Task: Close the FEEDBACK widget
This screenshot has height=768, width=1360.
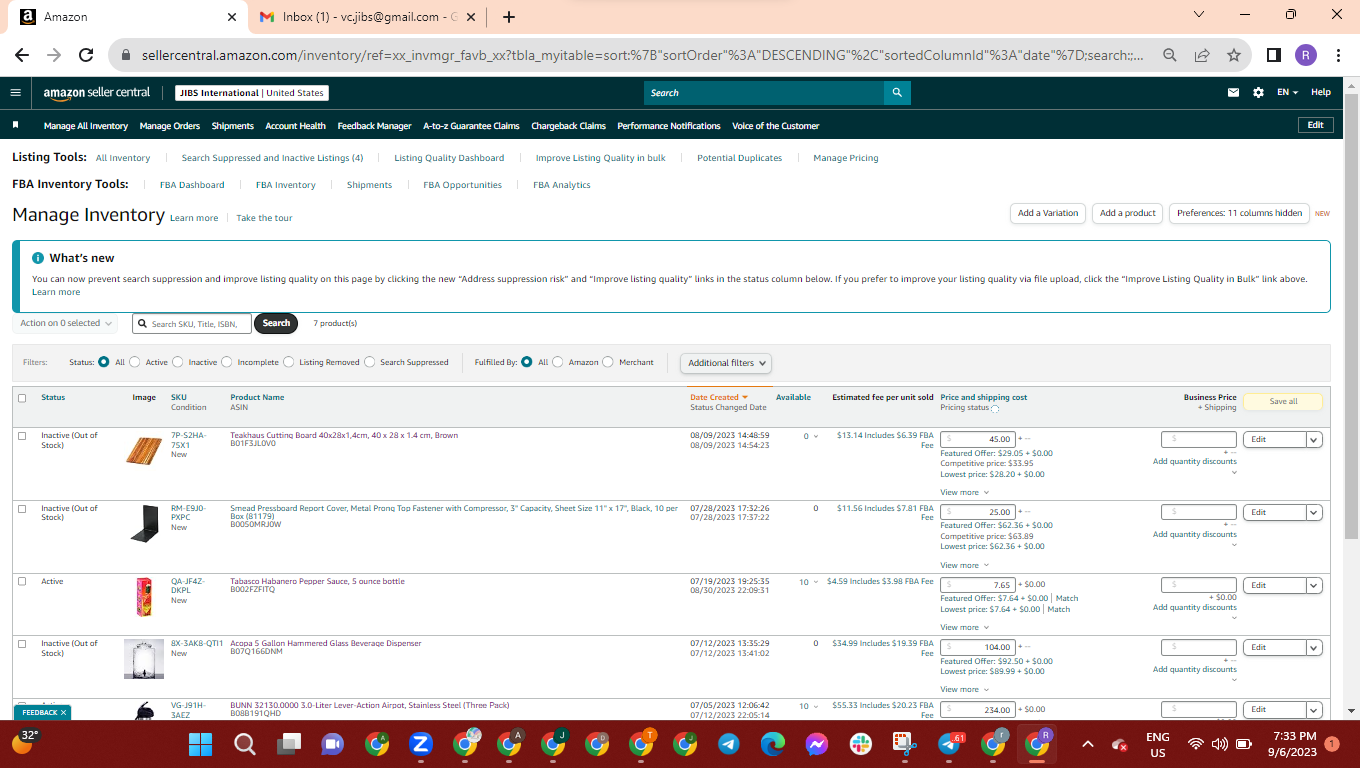Action: [x=63, y=713]
